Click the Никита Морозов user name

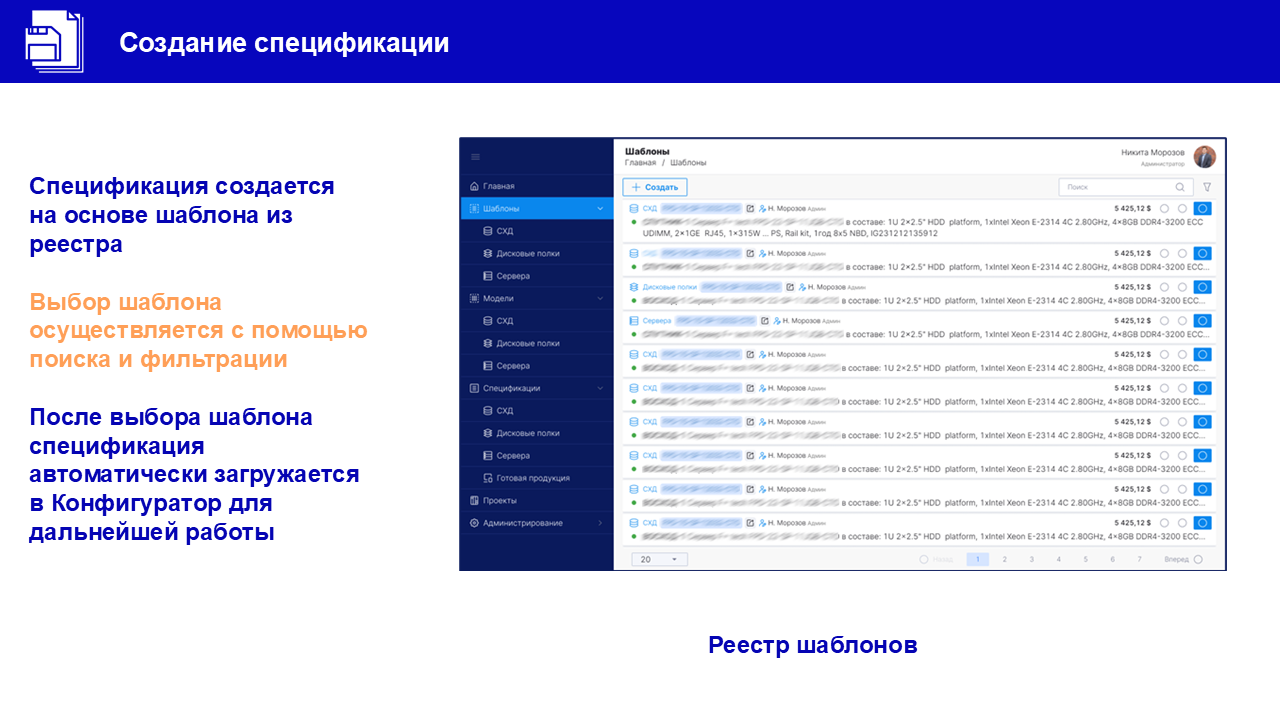click(x=1152, y=153)
